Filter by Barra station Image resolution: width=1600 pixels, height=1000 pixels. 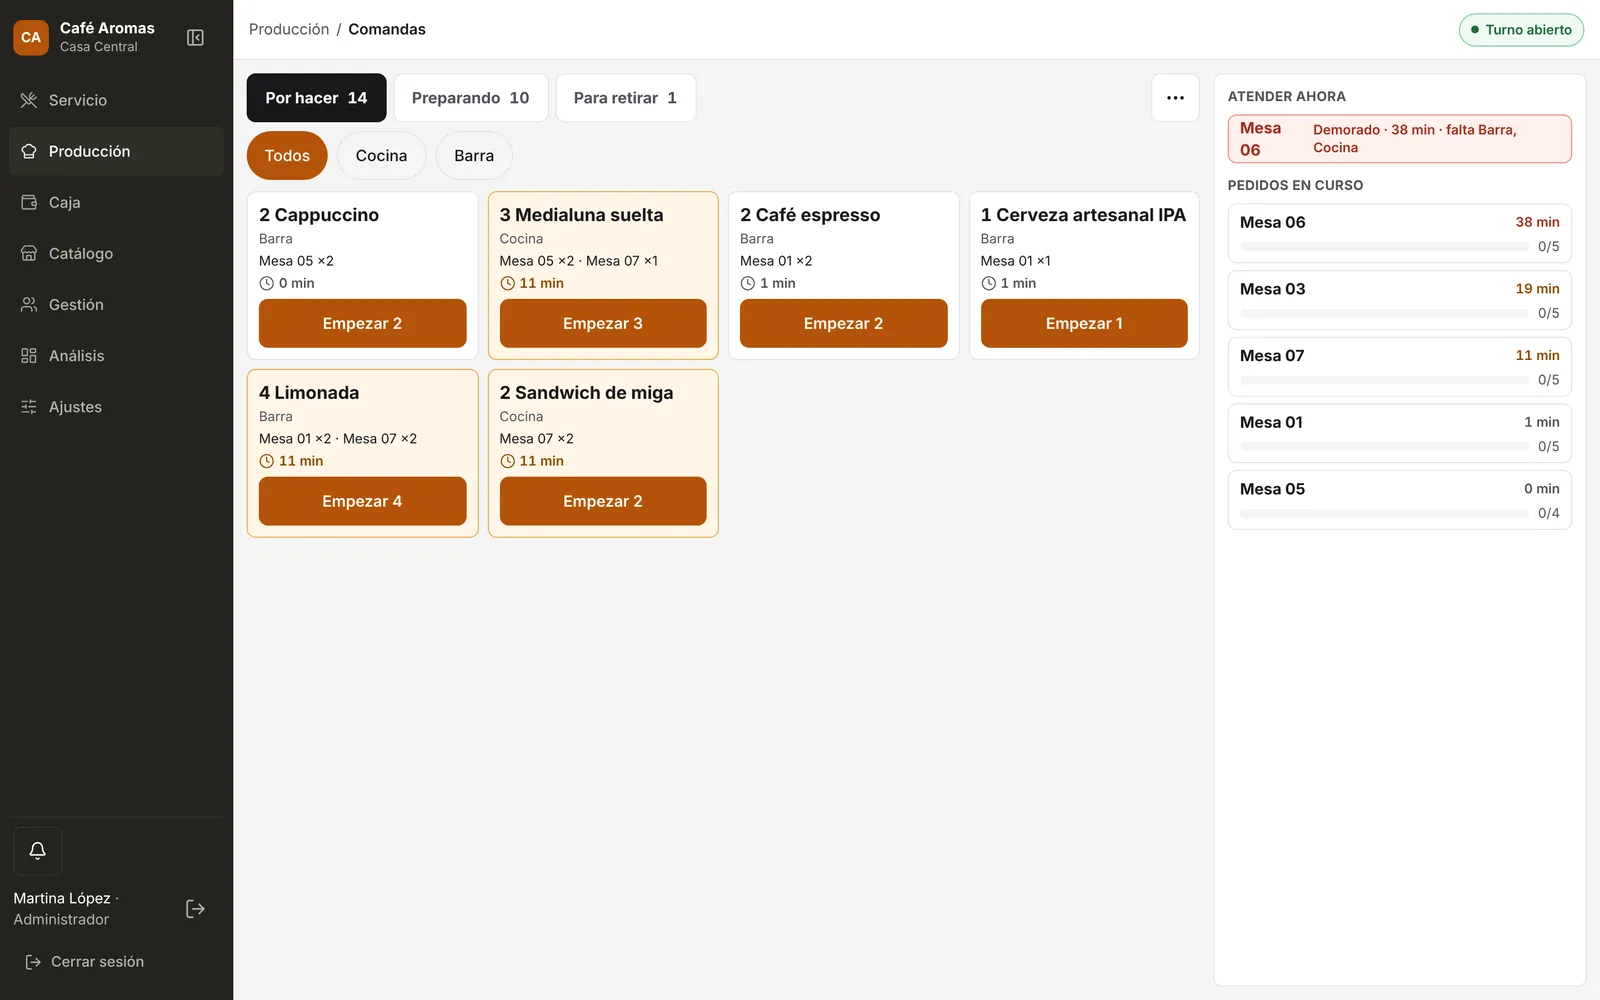tap(474, 156)
